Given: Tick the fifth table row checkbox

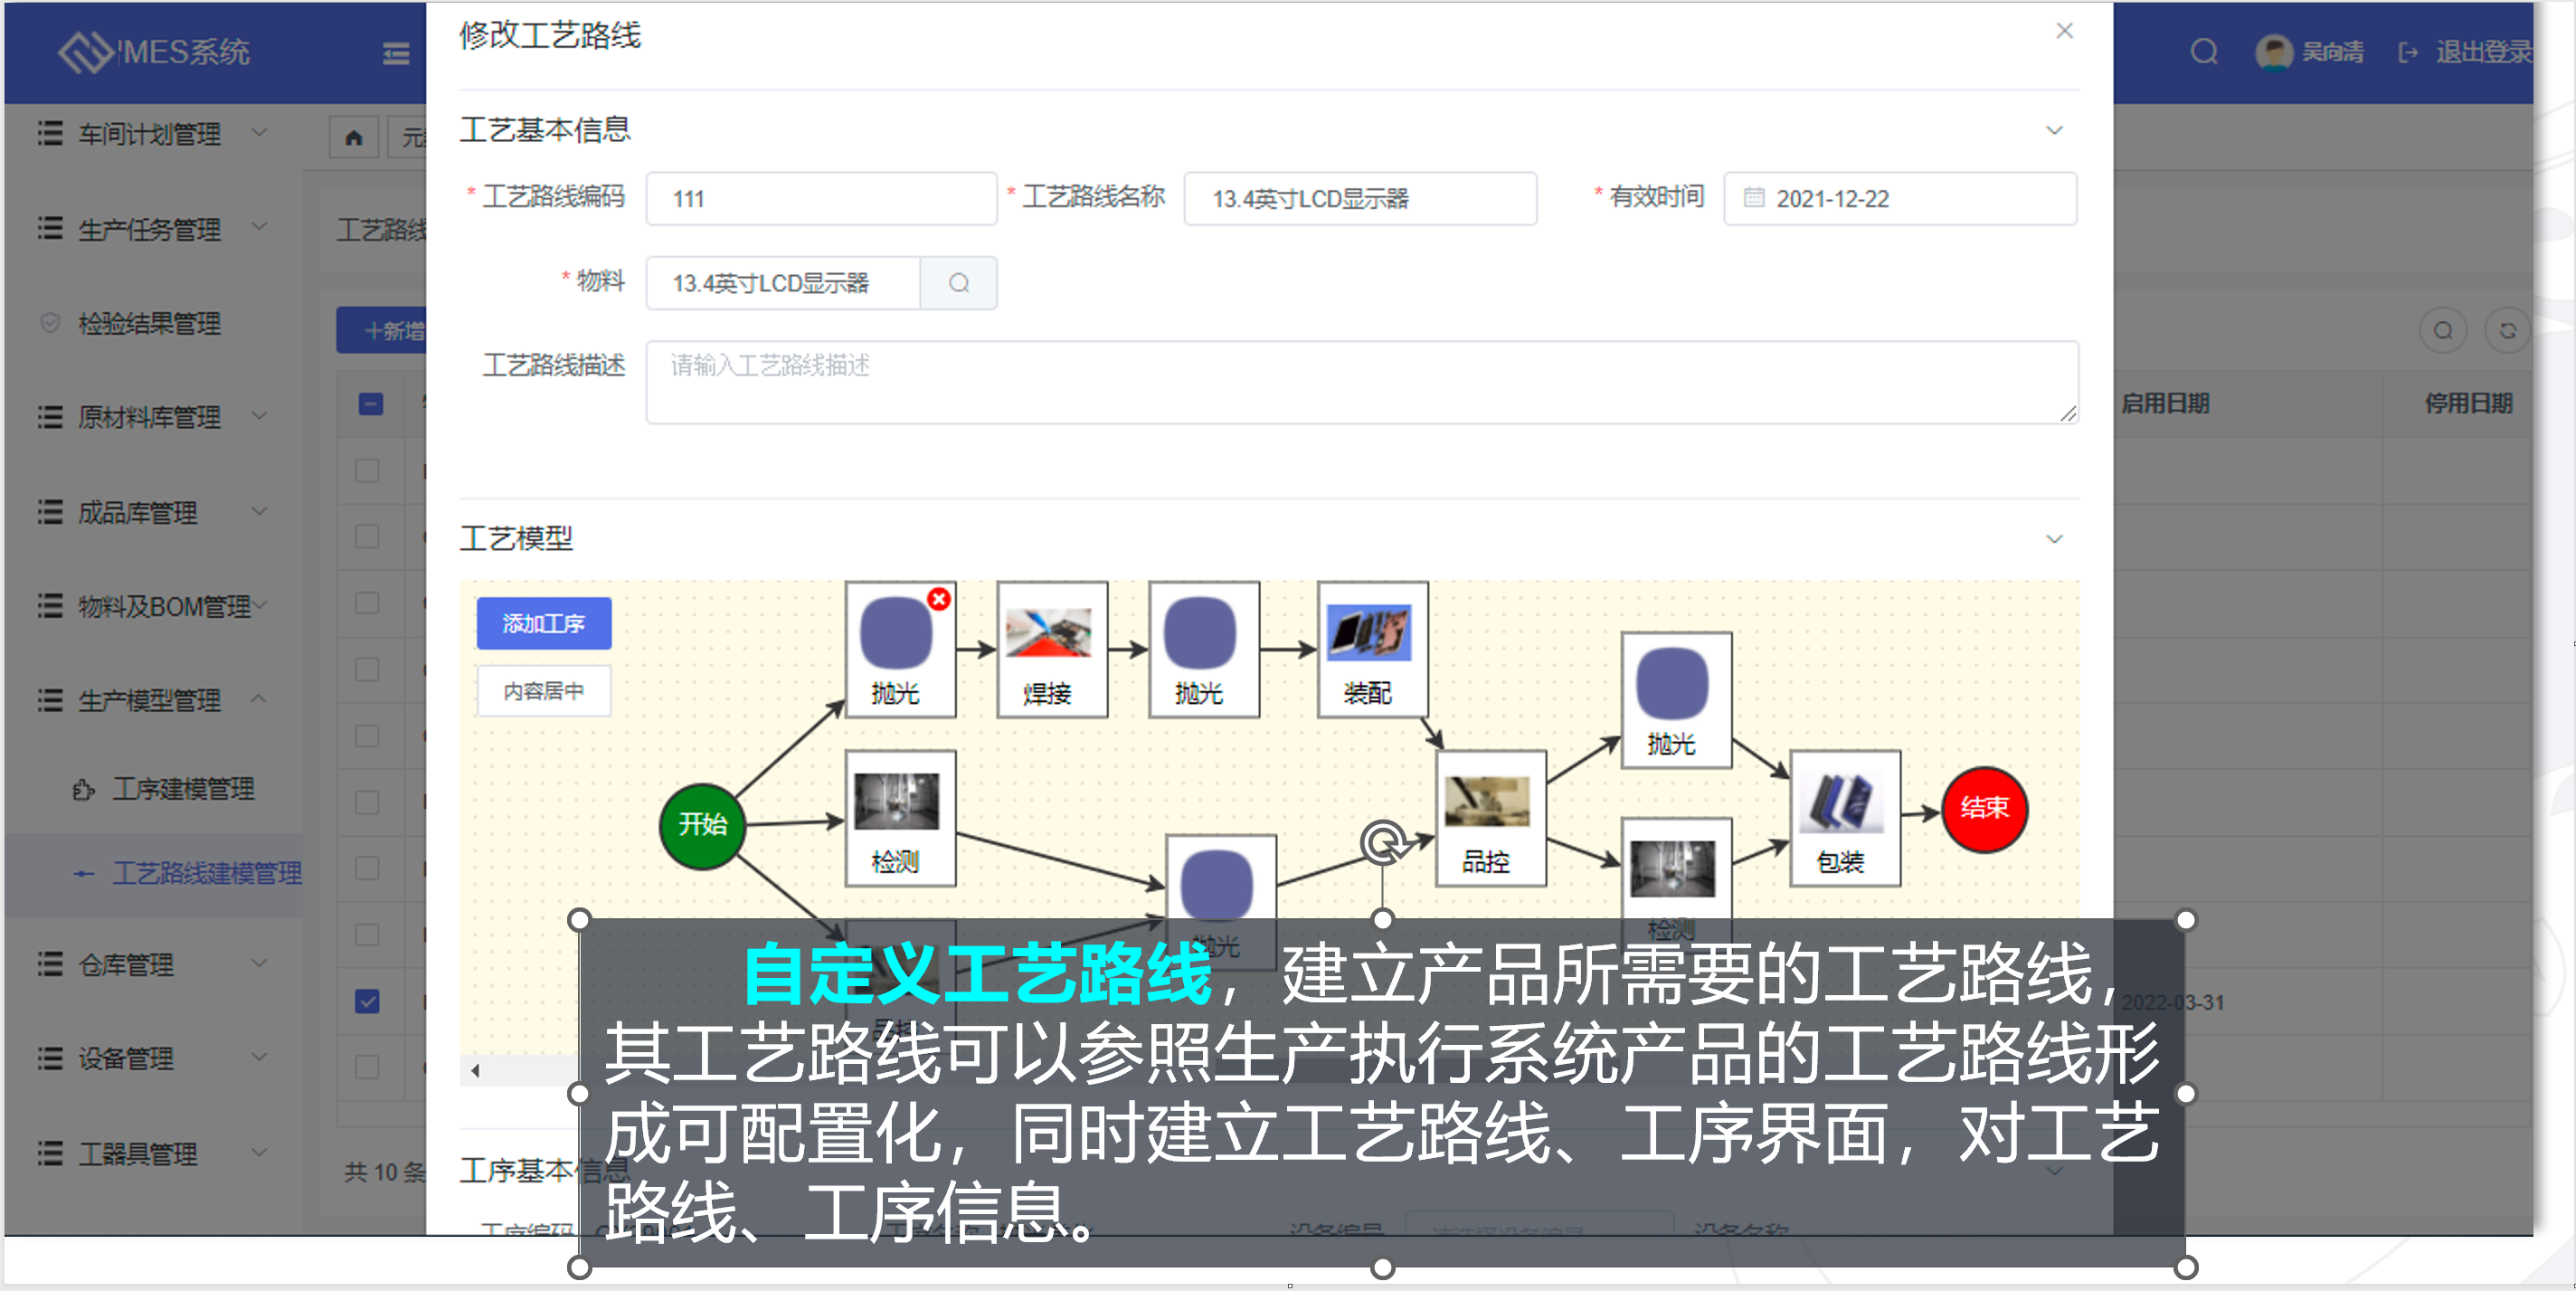Looking at the screenshot, I should (x=367, y=736).
